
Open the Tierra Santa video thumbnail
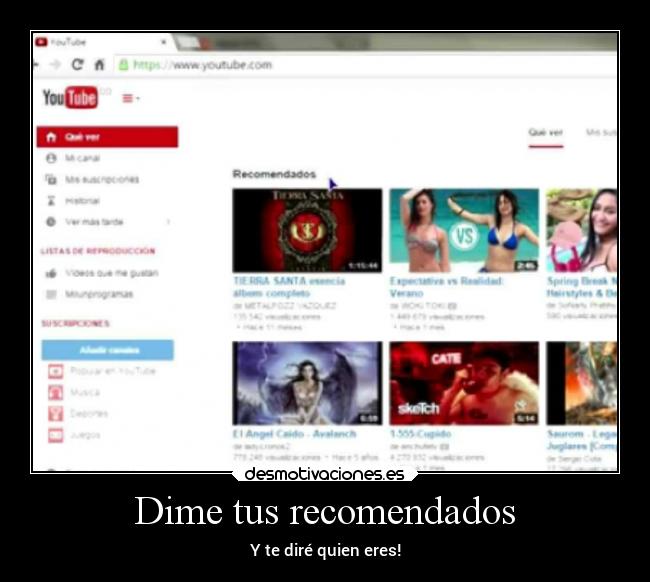307,230
